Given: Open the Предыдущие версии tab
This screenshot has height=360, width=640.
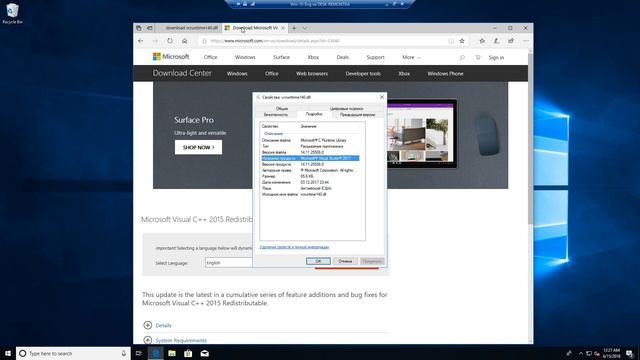Looking at the screenshot, I should point(357,115).
